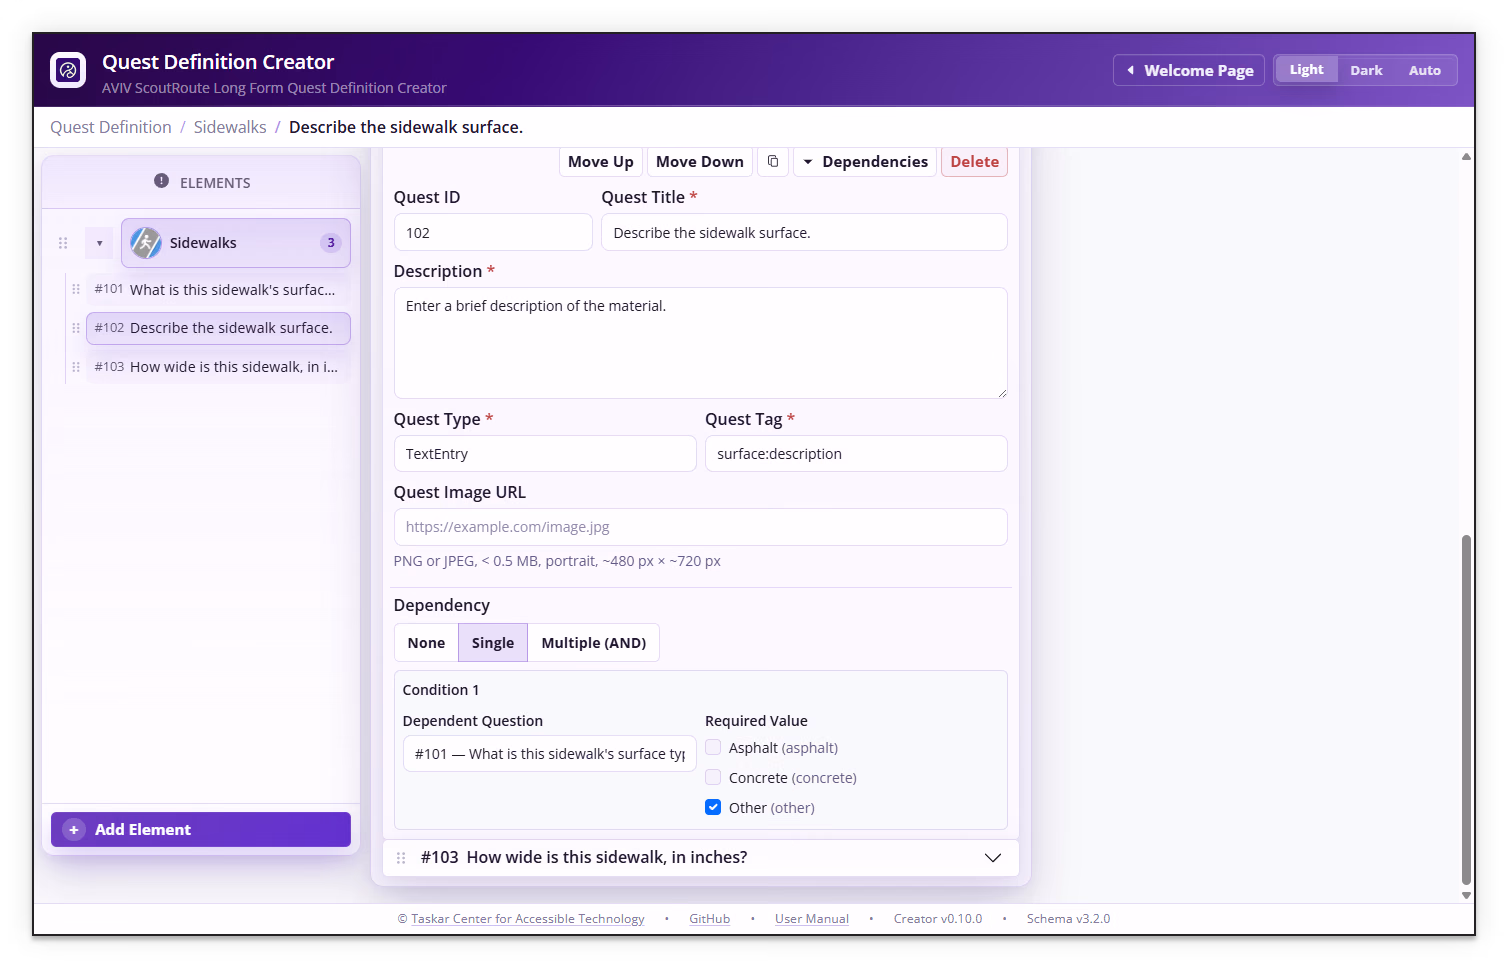
Task: Click the Quest Tag input field
Action: click(x=856, y=454)
